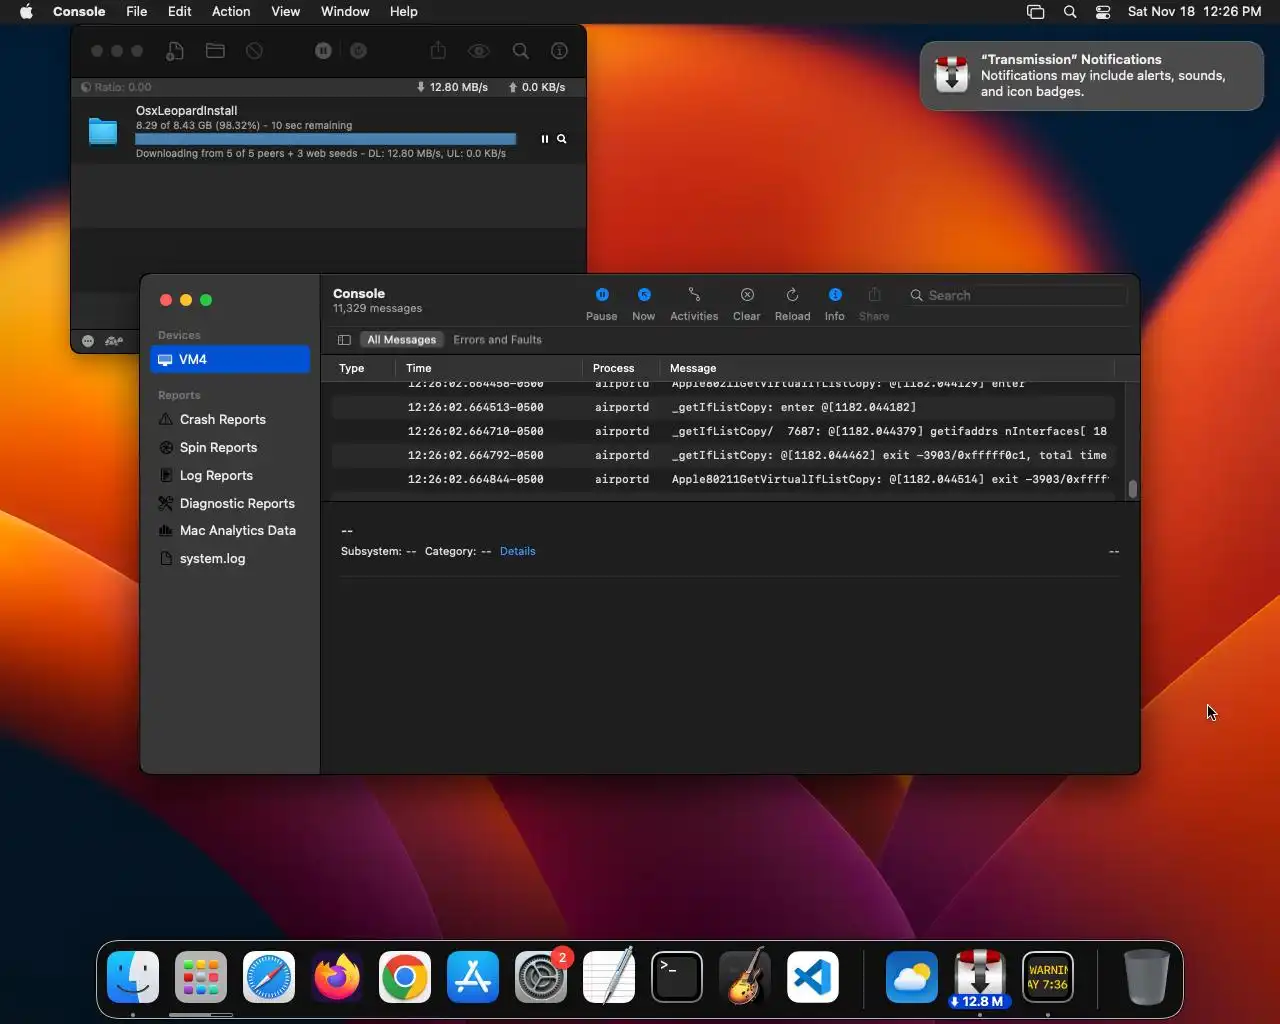Select the OsxLeopardInstall torrent name
Image resolution: width=1280 pixels, height=1024 pixels.
[x=187, y=110]
